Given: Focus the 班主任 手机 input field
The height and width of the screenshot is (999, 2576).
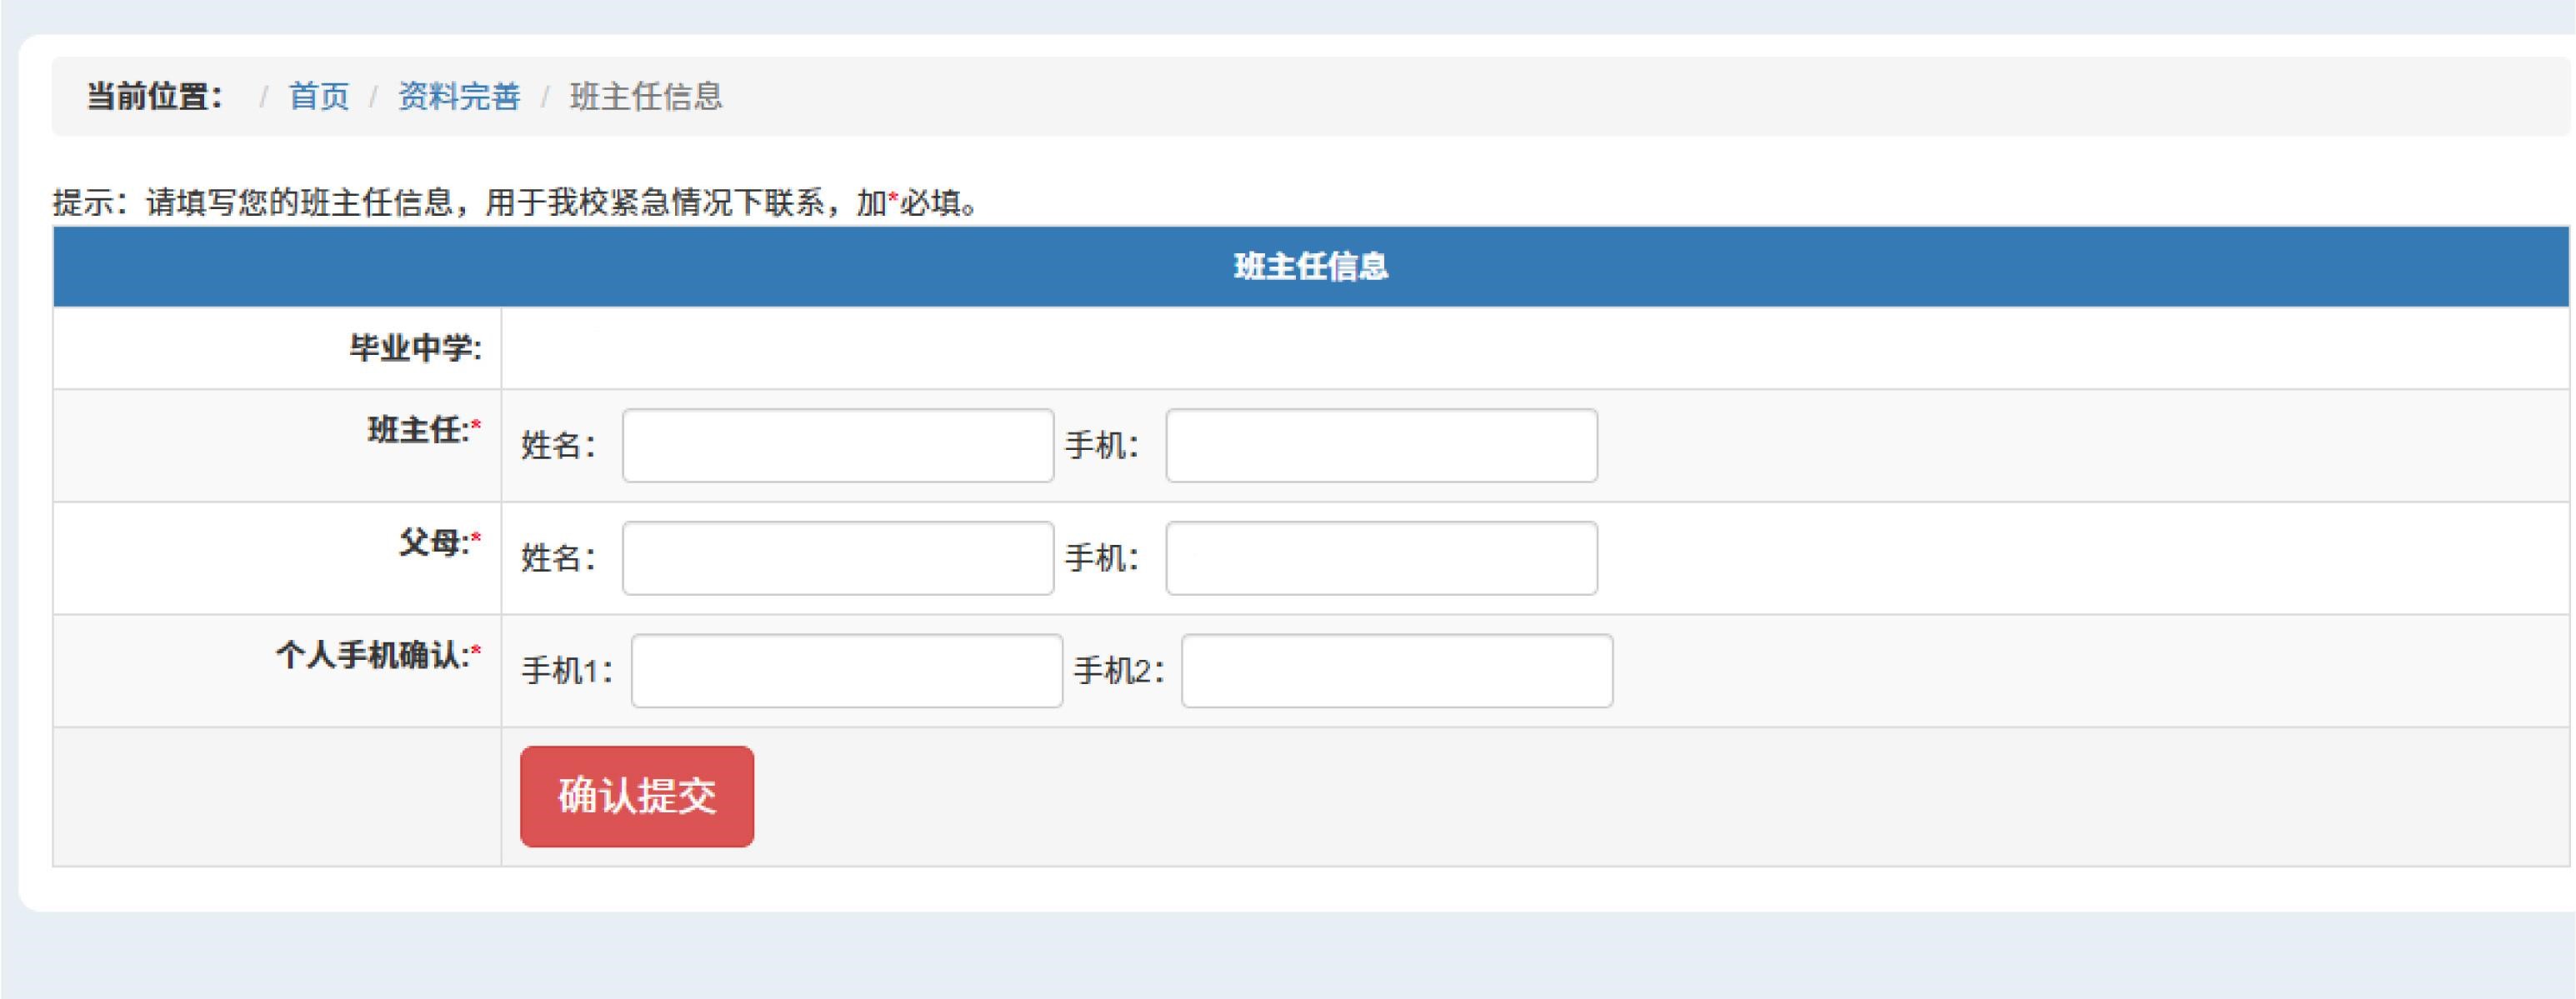Looking at the screenshot, I should click(1381, 446).
